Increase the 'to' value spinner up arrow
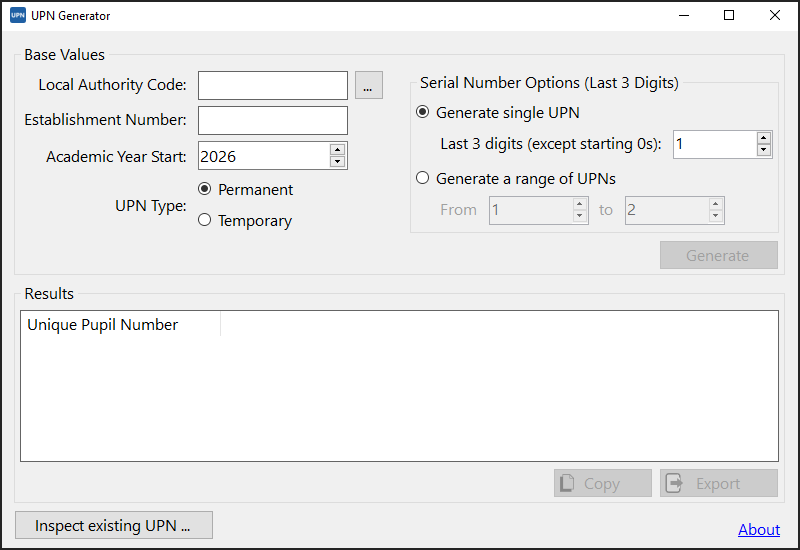Viewport: 800px width, 550px height. [715, 204]
